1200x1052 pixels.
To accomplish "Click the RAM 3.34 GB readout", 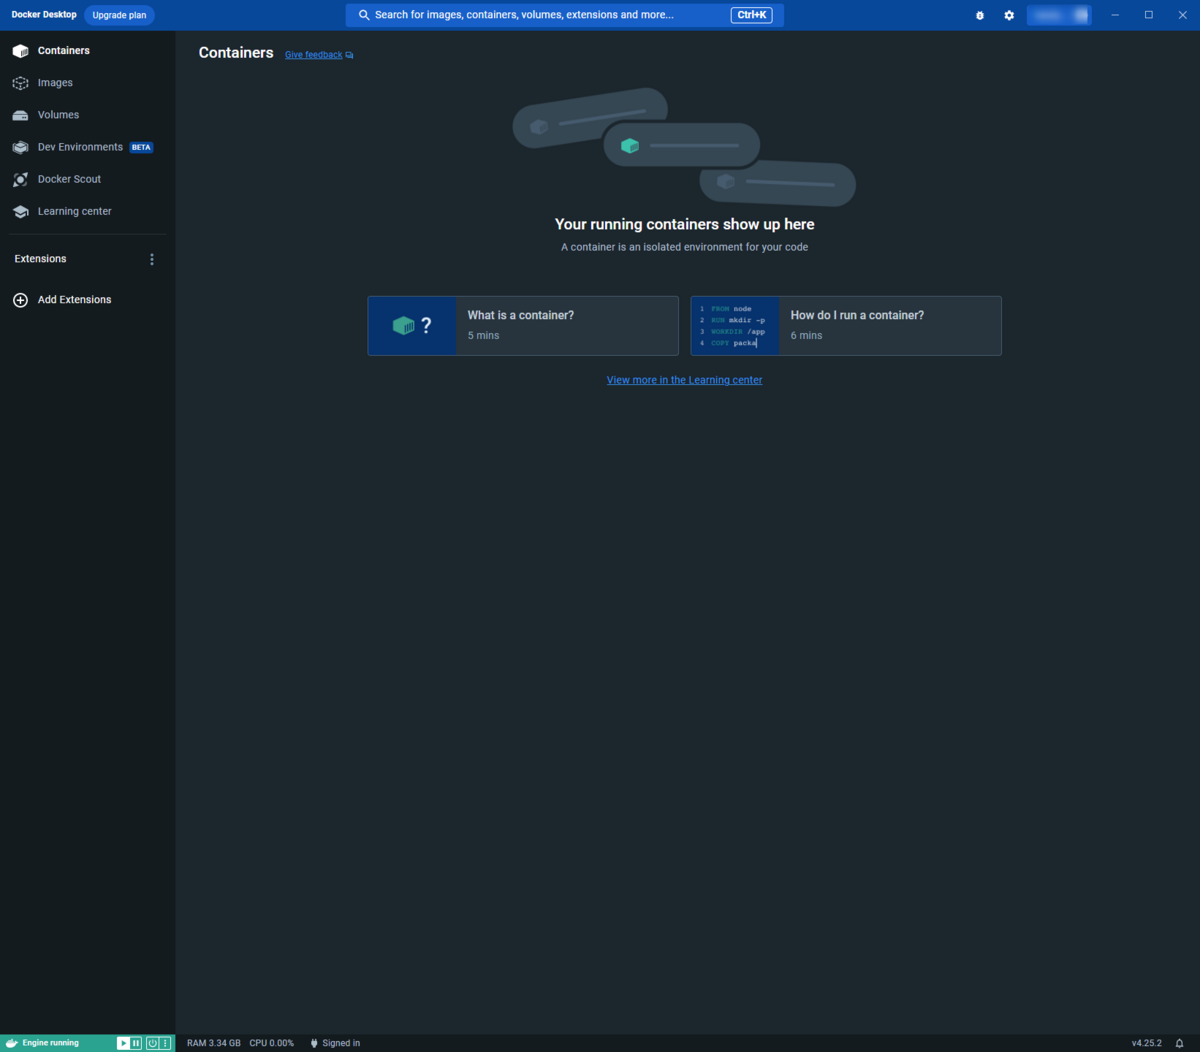I will coord(214,1043).
